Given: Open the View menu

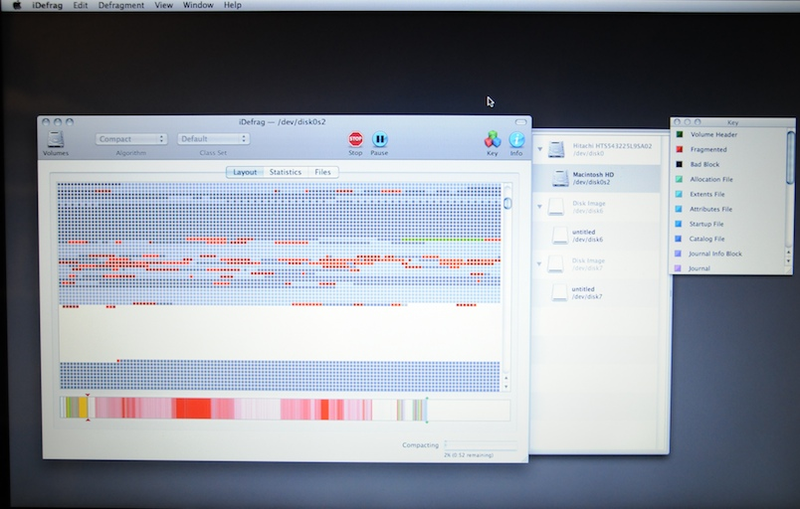Looking at the screenshot, I should coord(163,5).
